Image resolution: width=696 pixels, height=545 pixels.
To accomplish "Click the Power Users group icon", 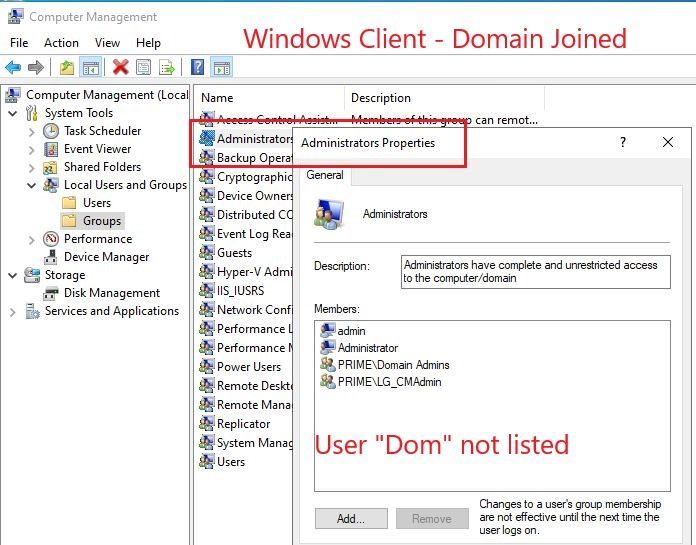I will 206,367.
